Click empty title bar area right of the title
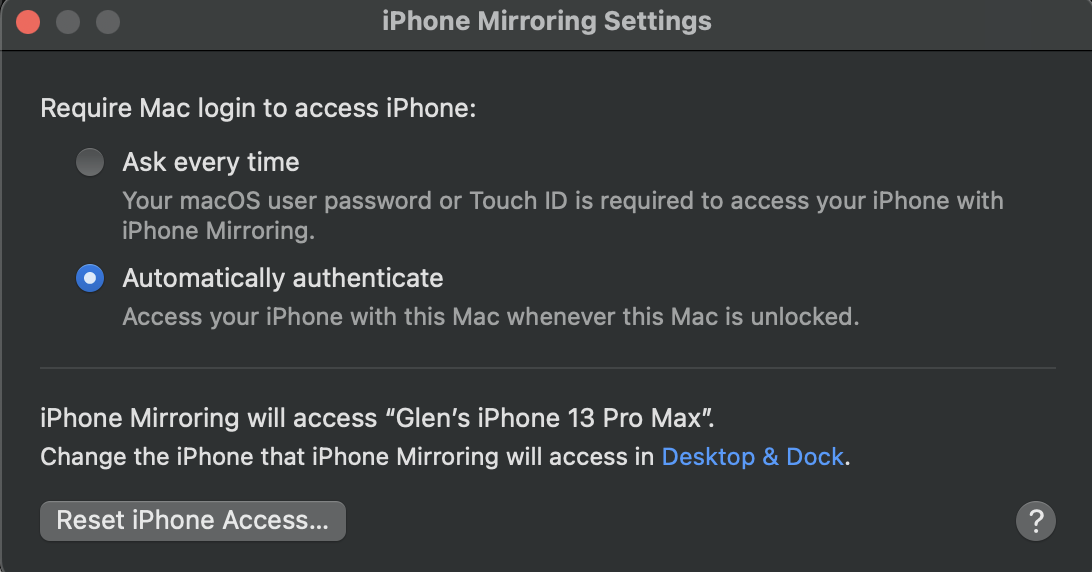 900,21
